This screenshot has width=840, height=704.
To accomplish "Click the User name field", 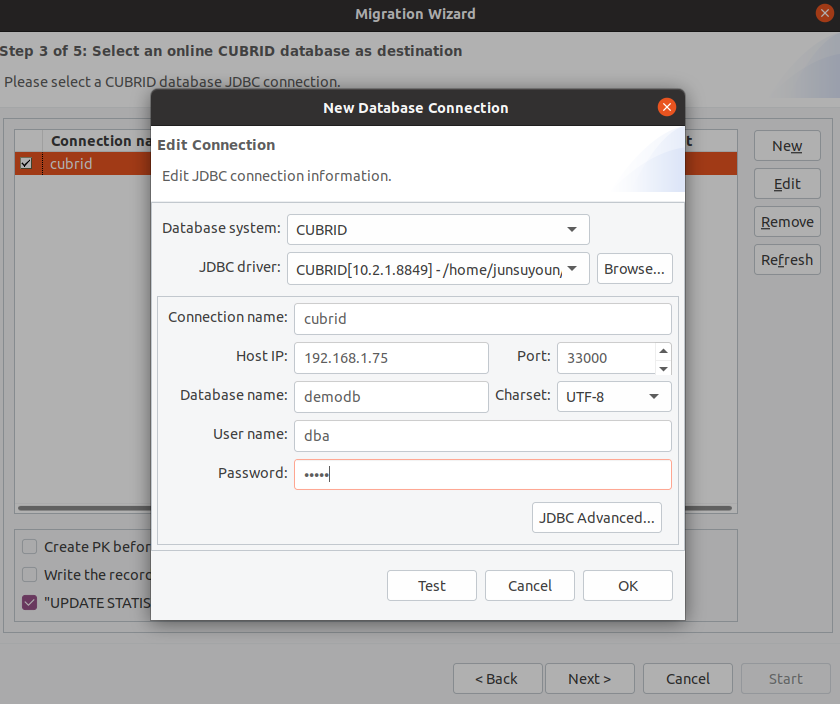I will 482,435.
